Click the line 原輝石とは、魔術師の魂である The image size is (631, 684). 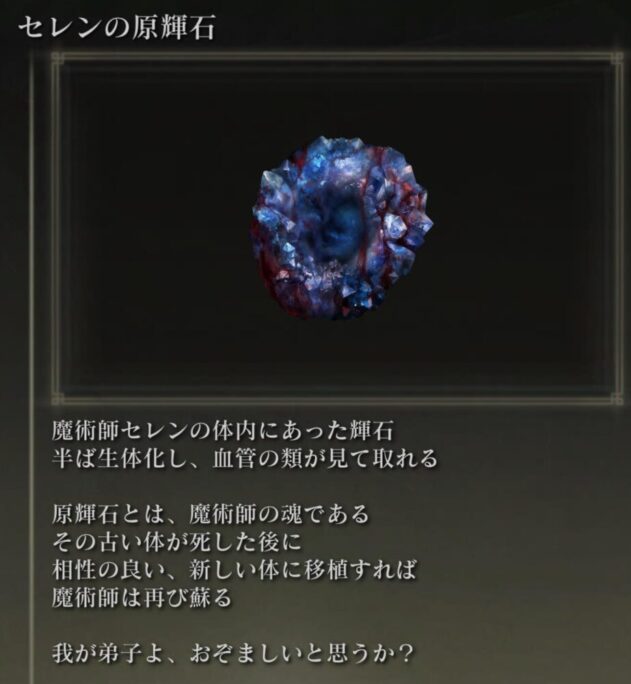[x=211, y=514]
